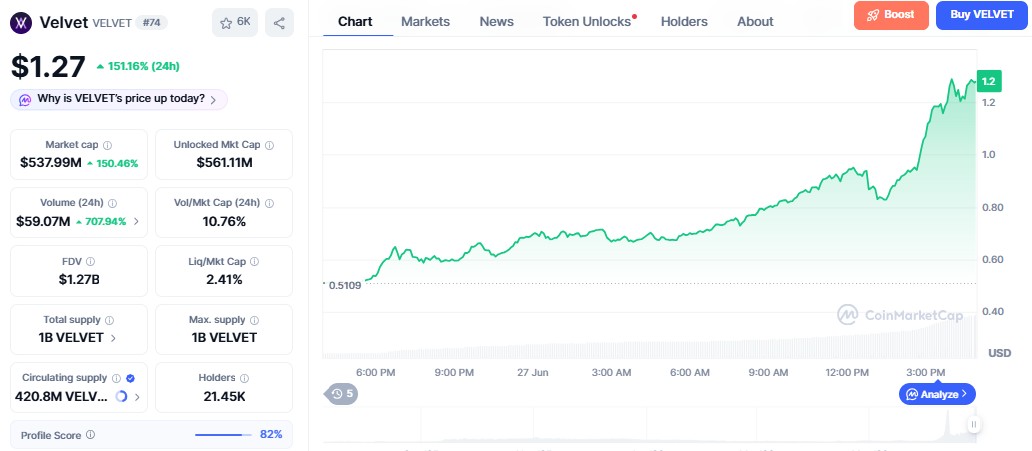
Task: Click the 21.45K holders value
Action: click(x=224, y=397)
